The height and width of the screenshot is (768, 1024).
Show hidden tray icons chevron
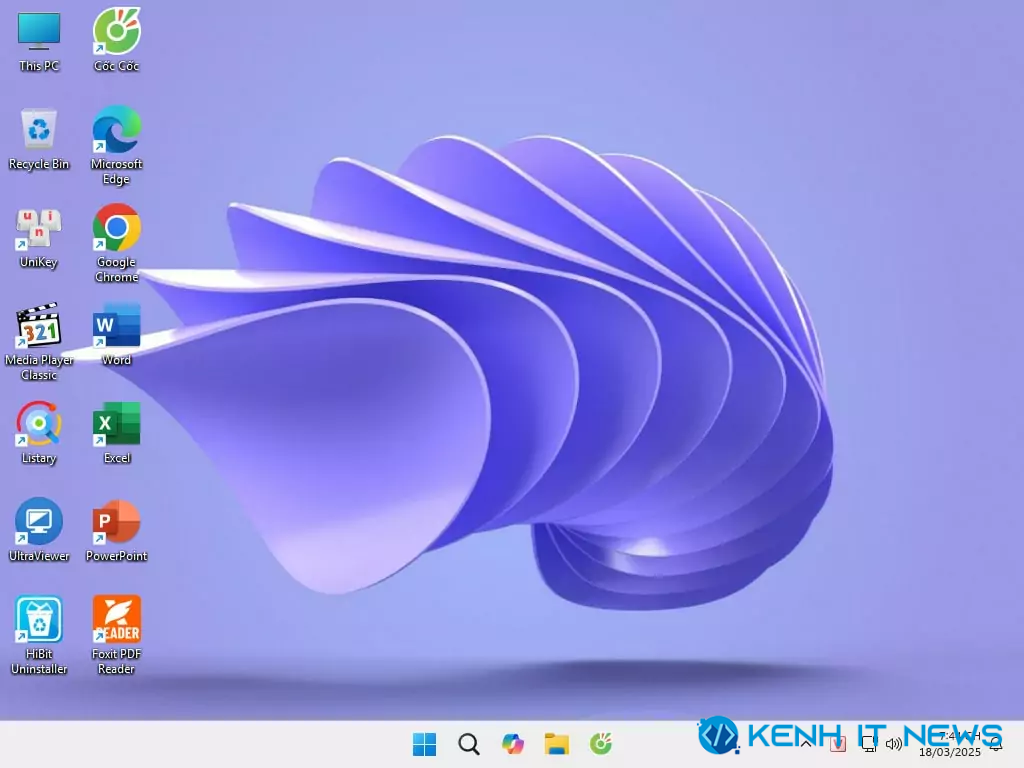coord(806,744)
